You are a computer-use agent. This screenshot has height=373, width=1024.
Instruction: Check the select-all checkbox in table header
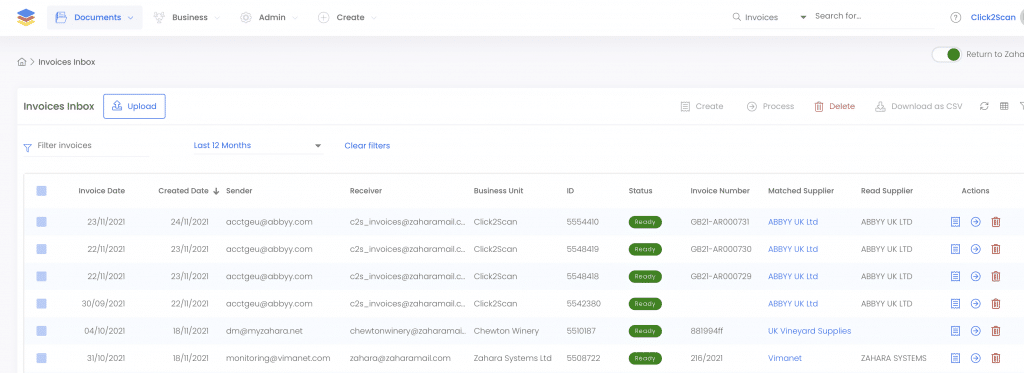coord(41,191)
